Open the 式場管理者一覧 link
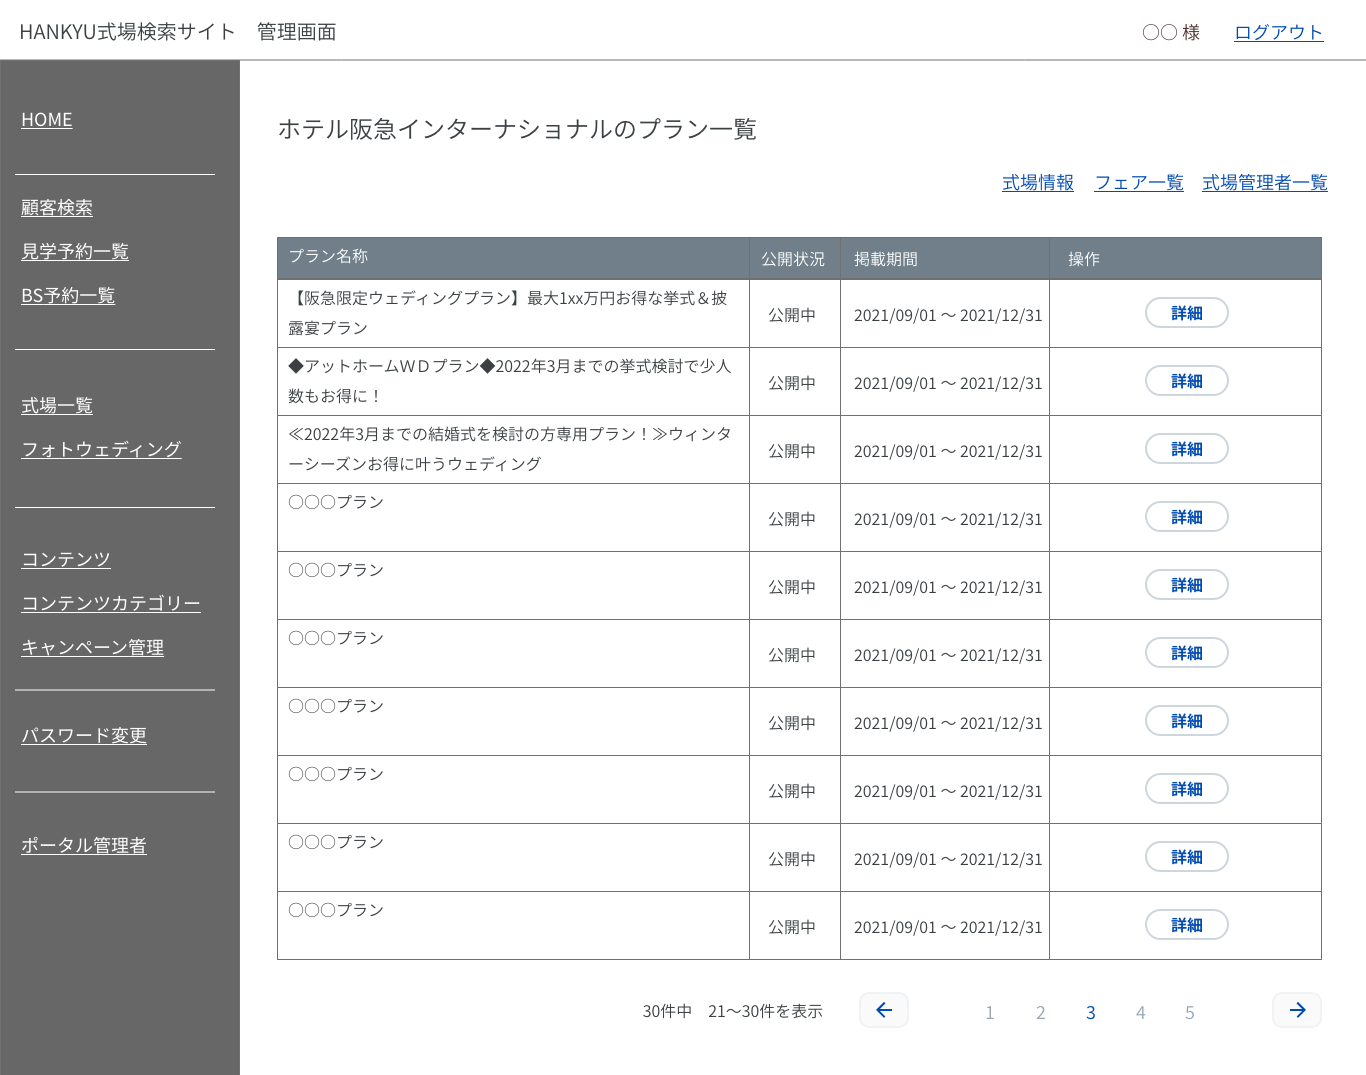 pos(1265,183)
